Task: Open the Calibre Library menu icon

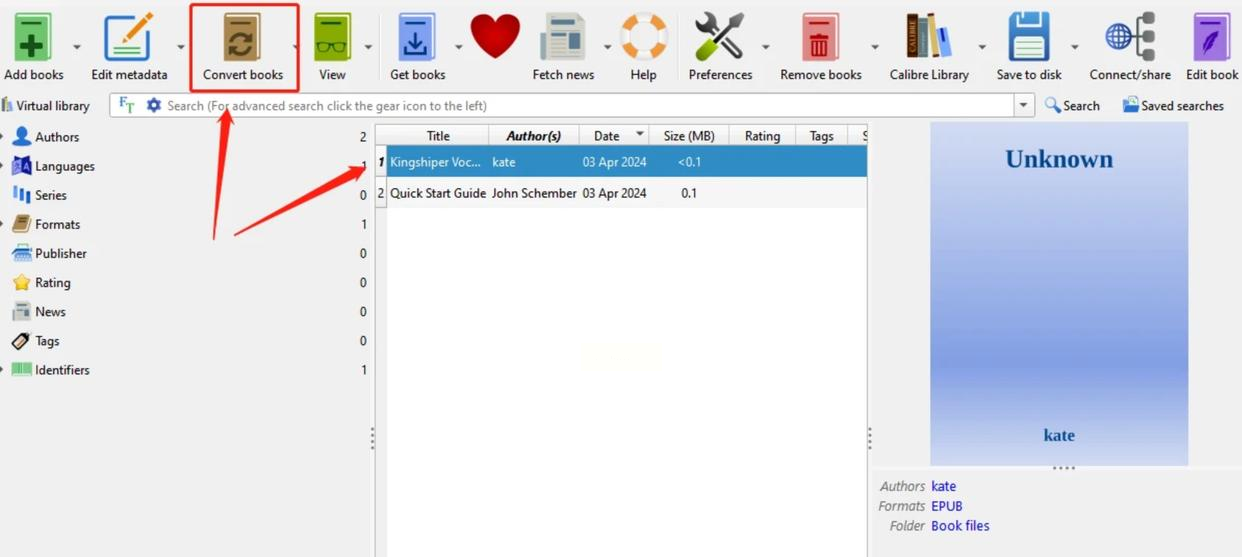Action: (929, 37)
